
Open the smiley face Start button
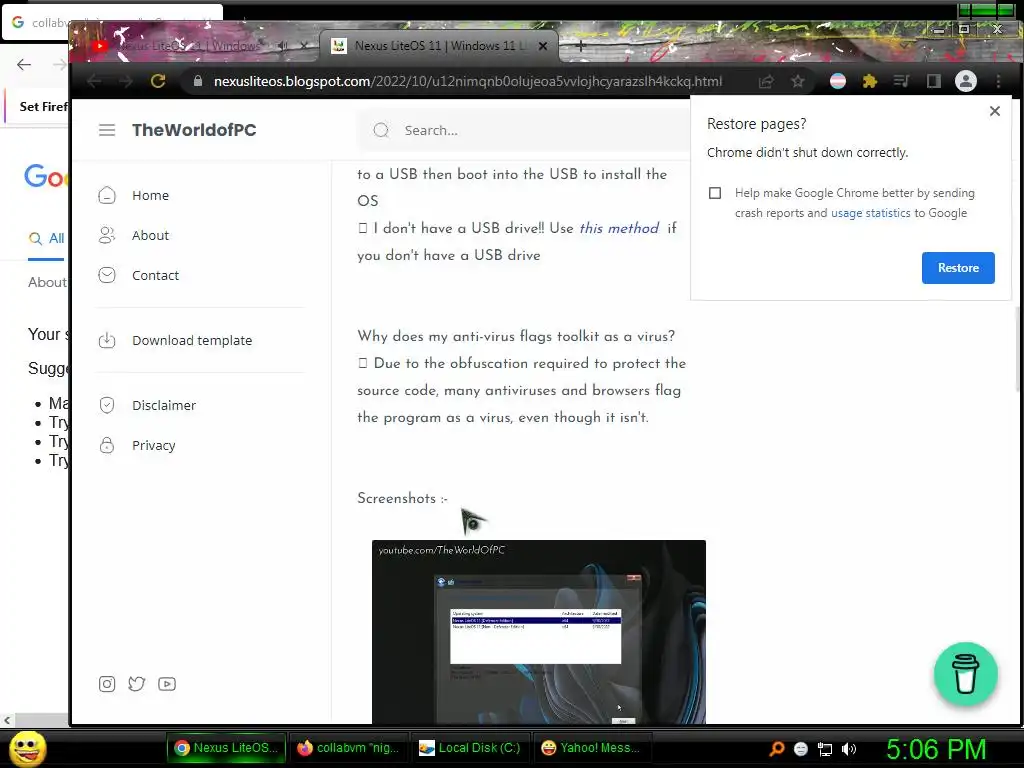[28, 748]
